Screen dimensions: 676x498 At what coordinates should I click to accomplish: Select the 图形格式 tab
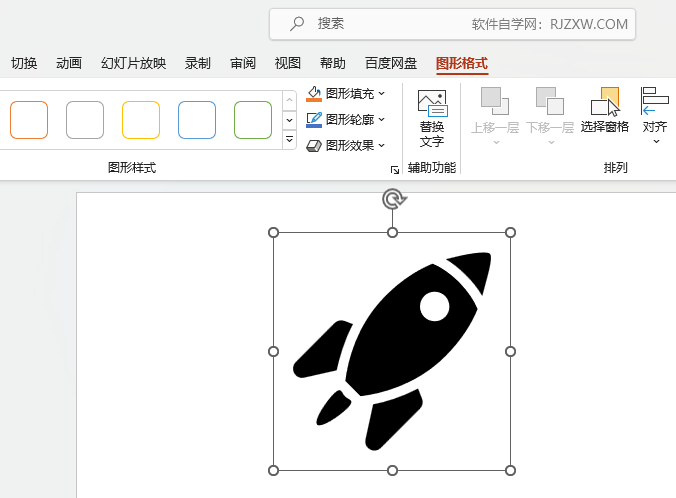[462, 63]
